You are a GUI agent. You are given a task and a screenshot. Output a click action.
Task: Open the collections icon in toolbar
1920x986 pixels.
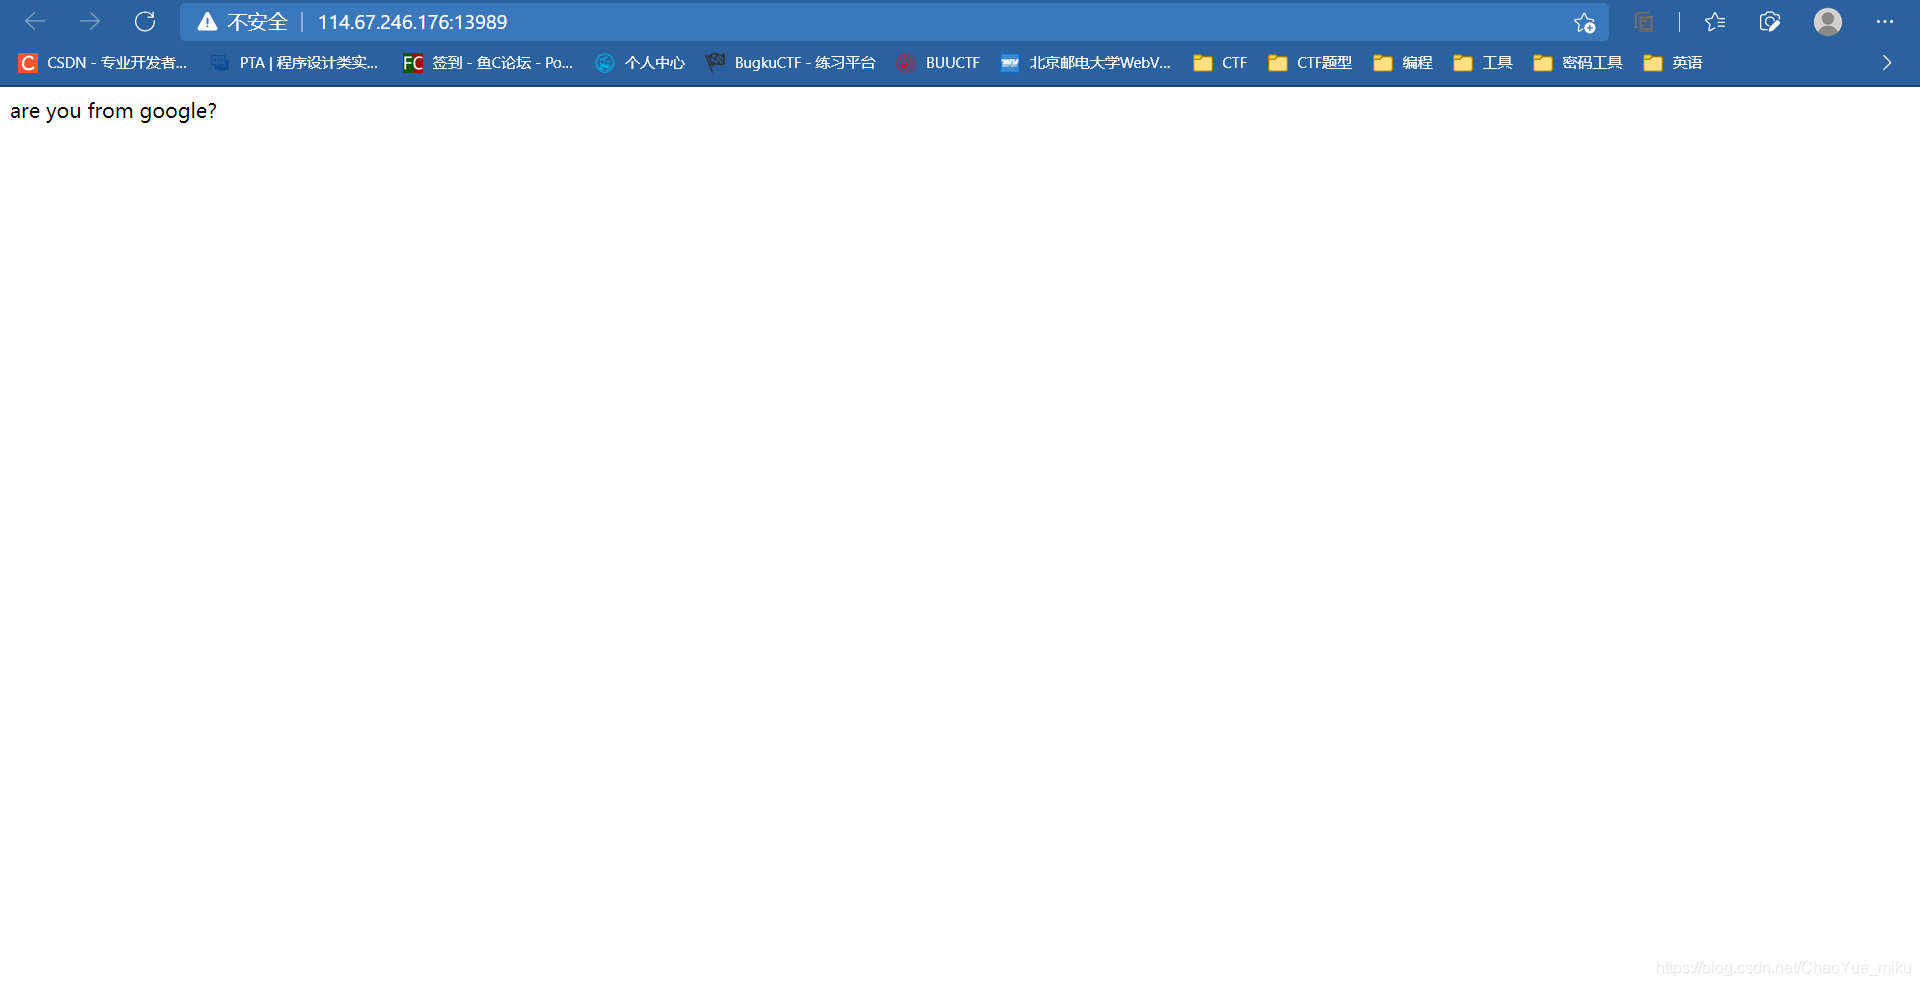[1644, 22]
